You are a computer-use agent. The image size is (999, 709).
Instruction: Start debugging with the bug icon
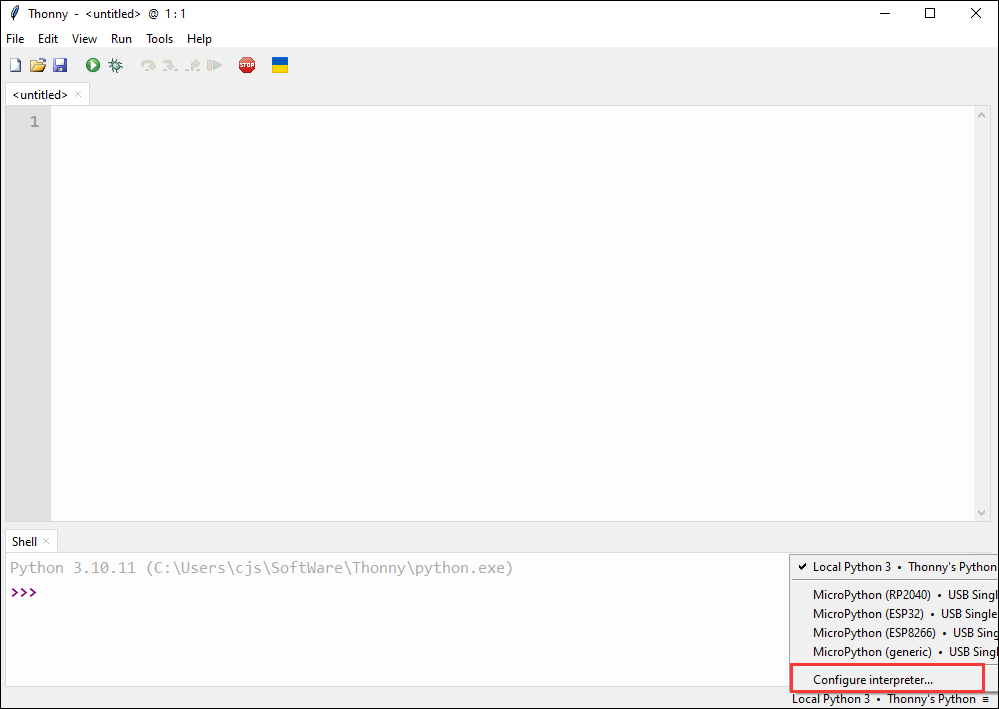(116, 65)
